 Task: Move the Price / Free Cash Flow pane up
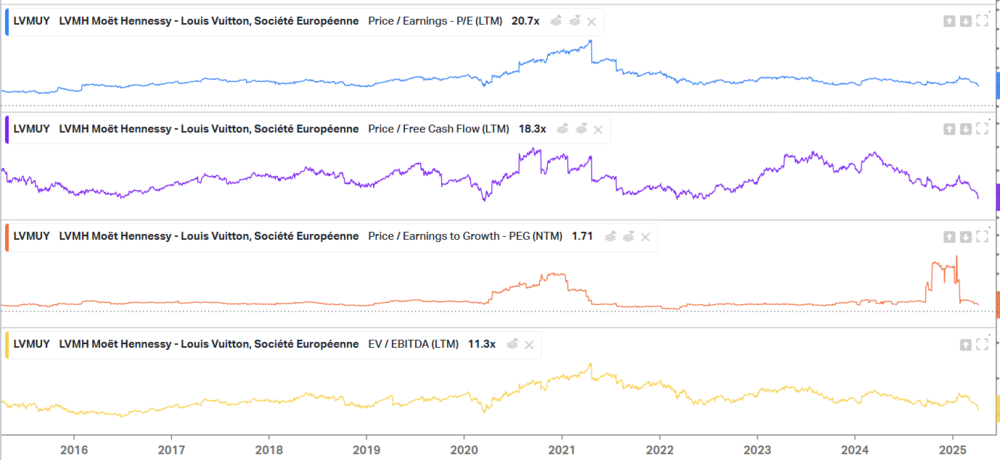[x=950, y=129]
